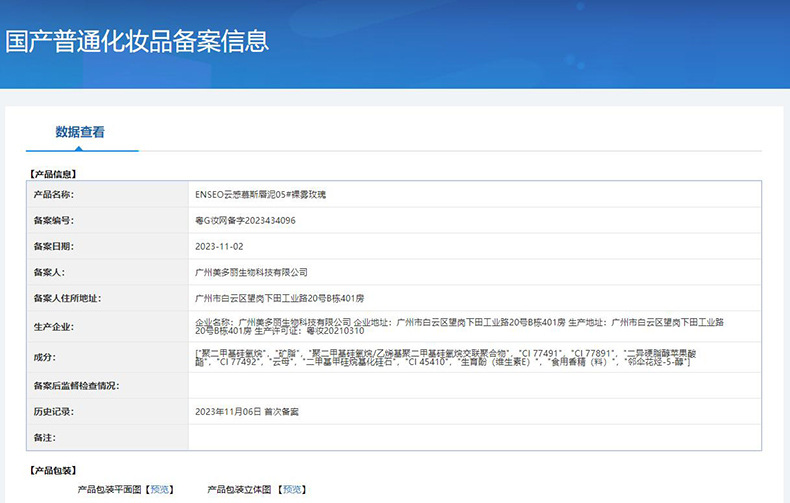Click 预览 link for 产品包装立体图
Screen dimensions: 790x503
292,489
